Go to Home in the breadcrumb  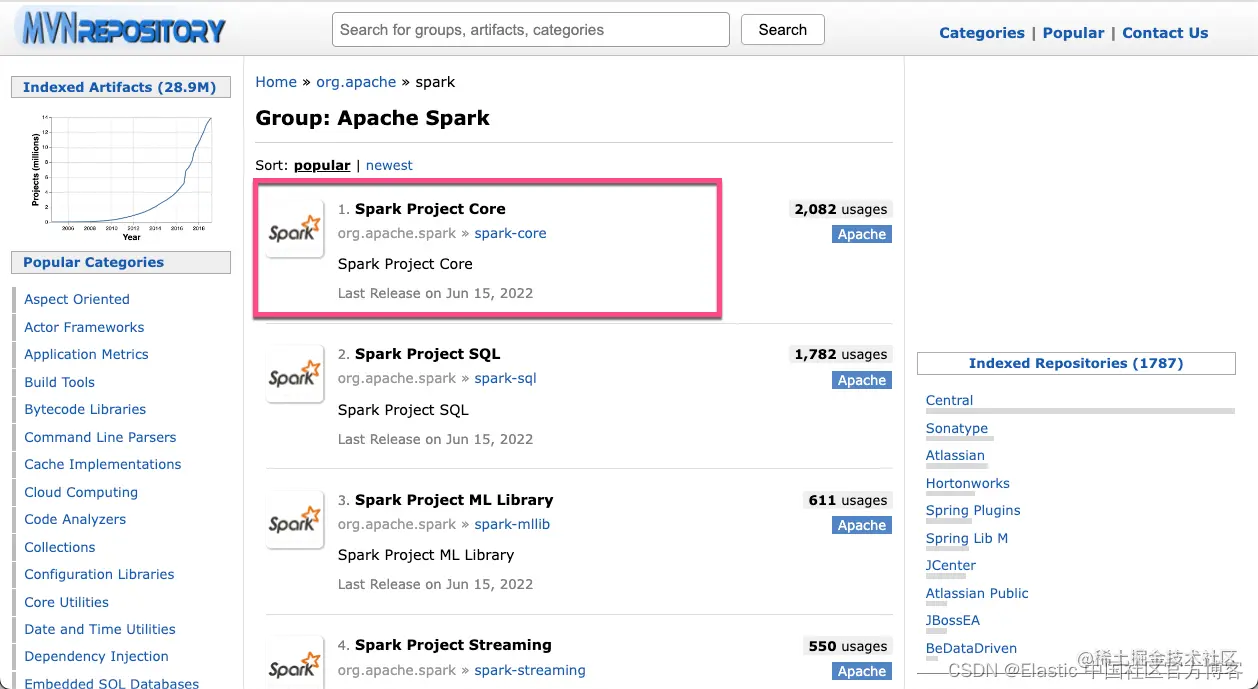point(276,82)
